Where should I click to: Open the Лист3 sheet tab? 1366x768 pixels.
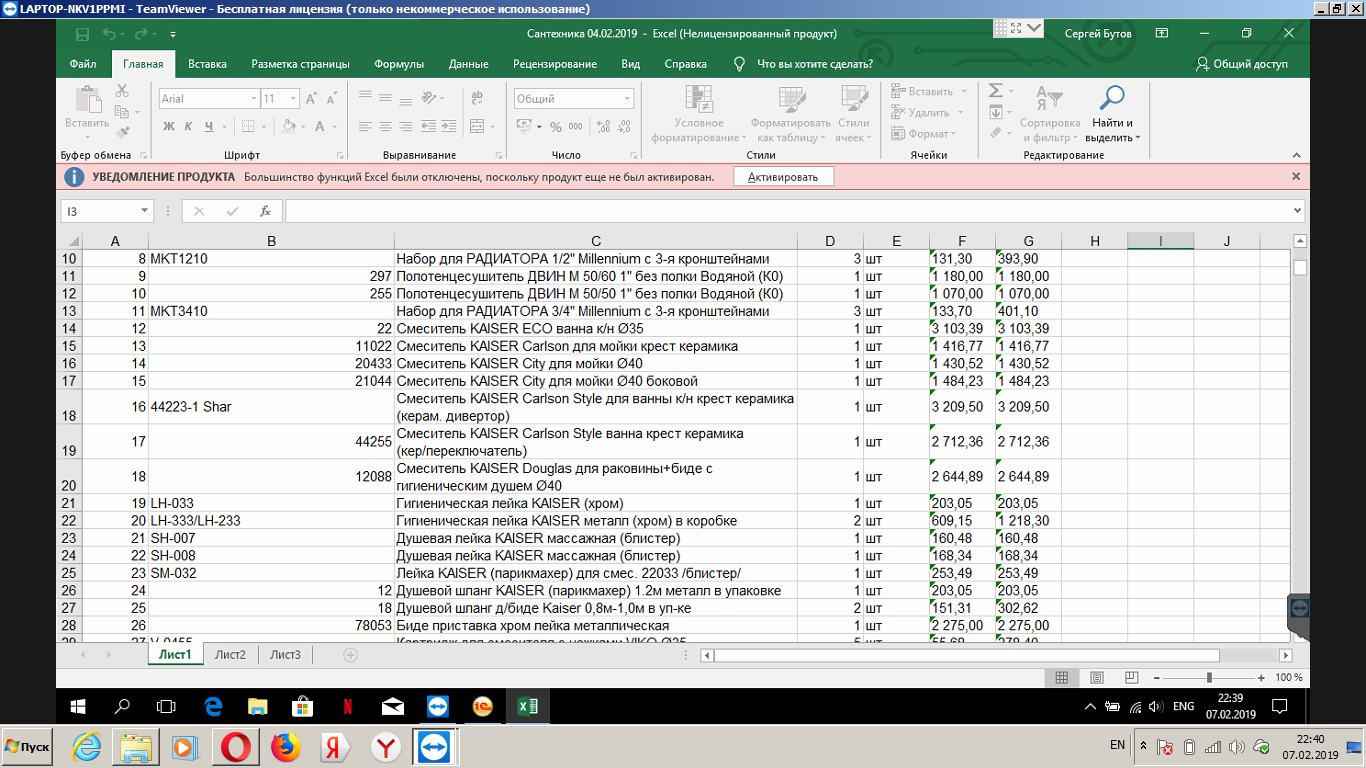click(x=285, y=655)
